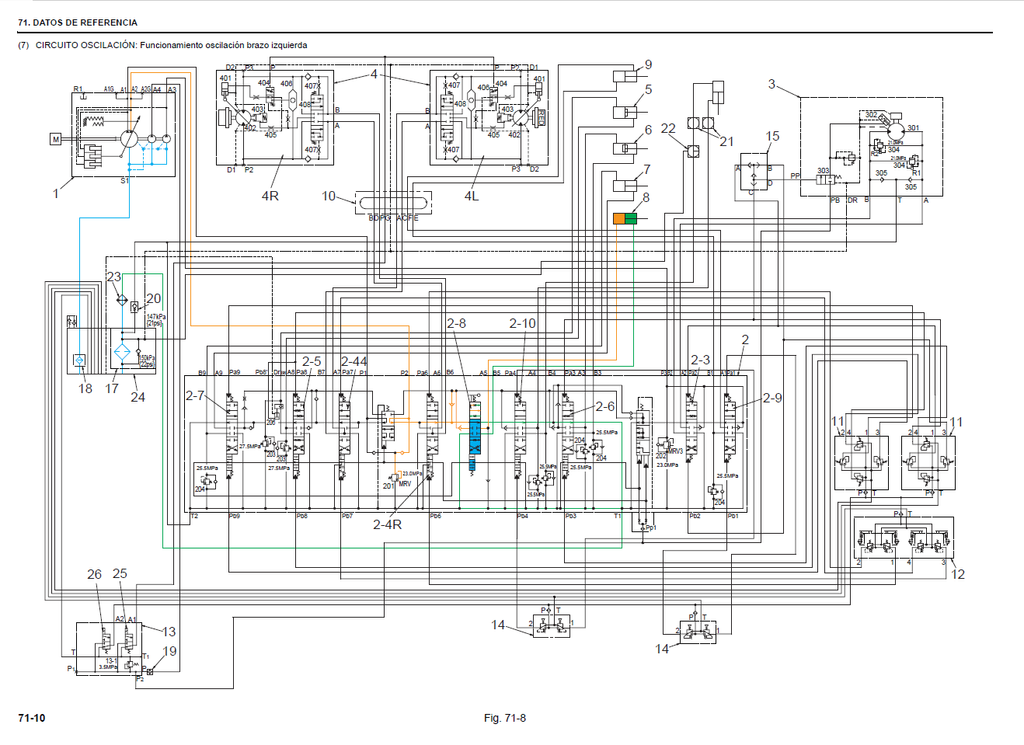
Task: Click the green half of component 8
Action: [x=631, y=218]
